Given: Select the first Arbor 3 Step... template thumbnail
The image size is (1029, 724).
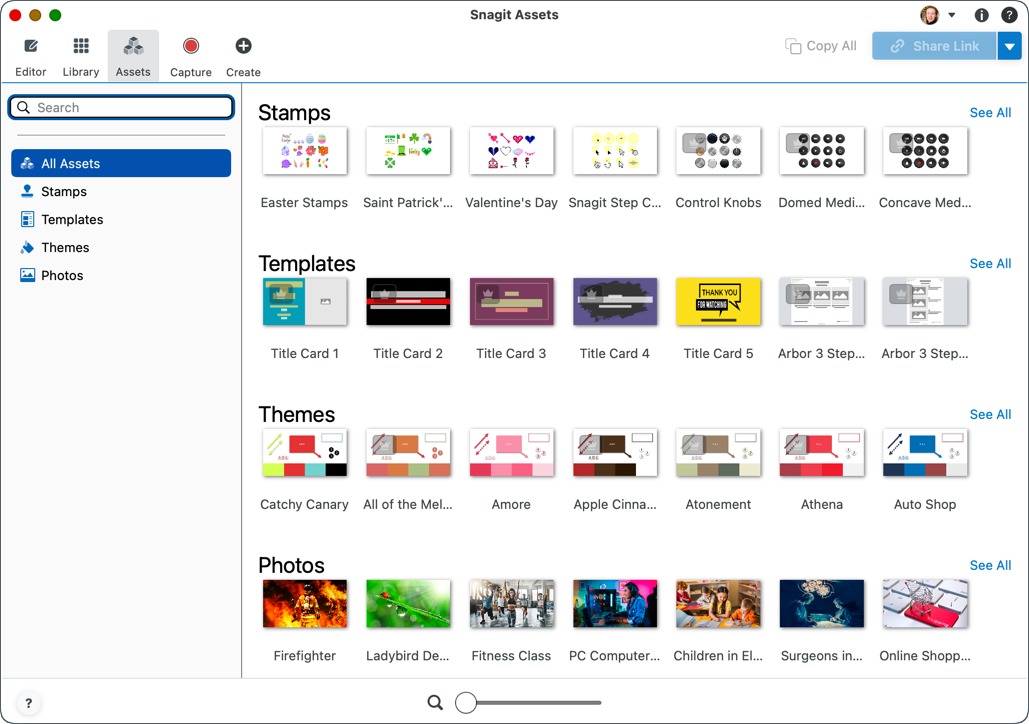Looking at the screenshot, I should point(822,302).
